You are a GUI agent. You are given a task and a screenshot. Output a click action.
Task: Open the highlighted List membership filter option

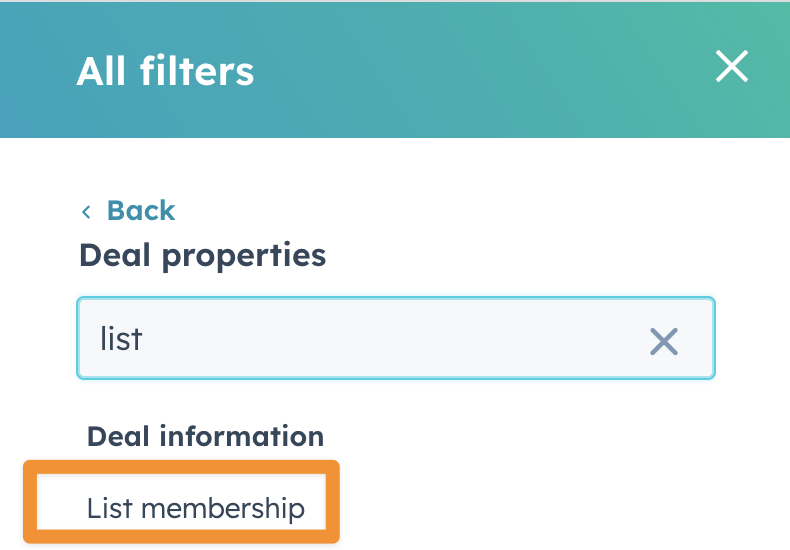click(196, 508)
